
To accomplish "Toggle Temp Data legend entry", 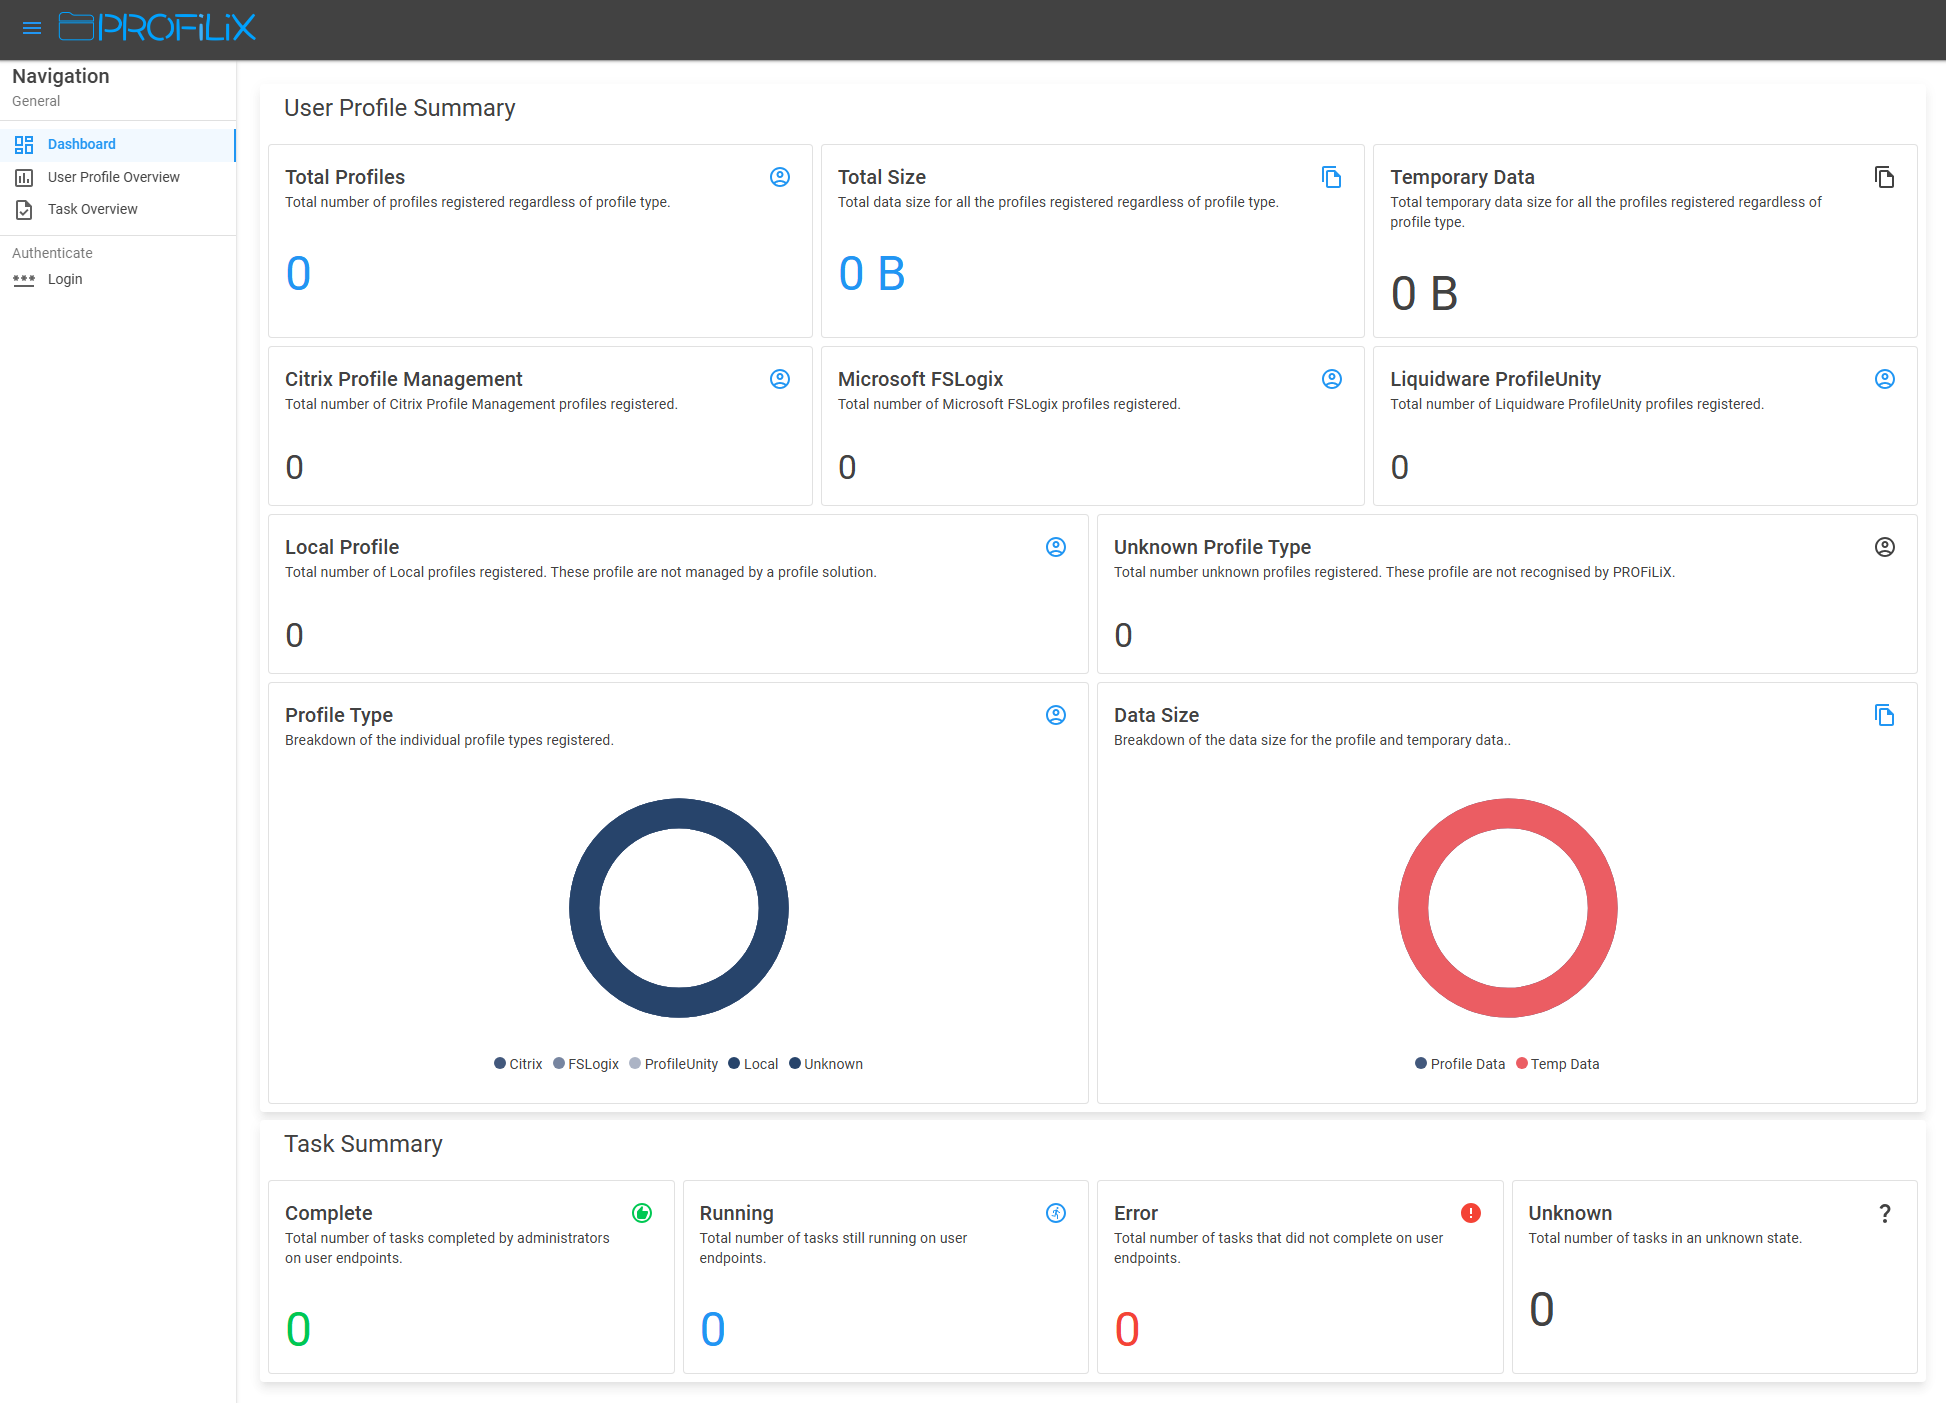I will [x=1557, y=1064].
